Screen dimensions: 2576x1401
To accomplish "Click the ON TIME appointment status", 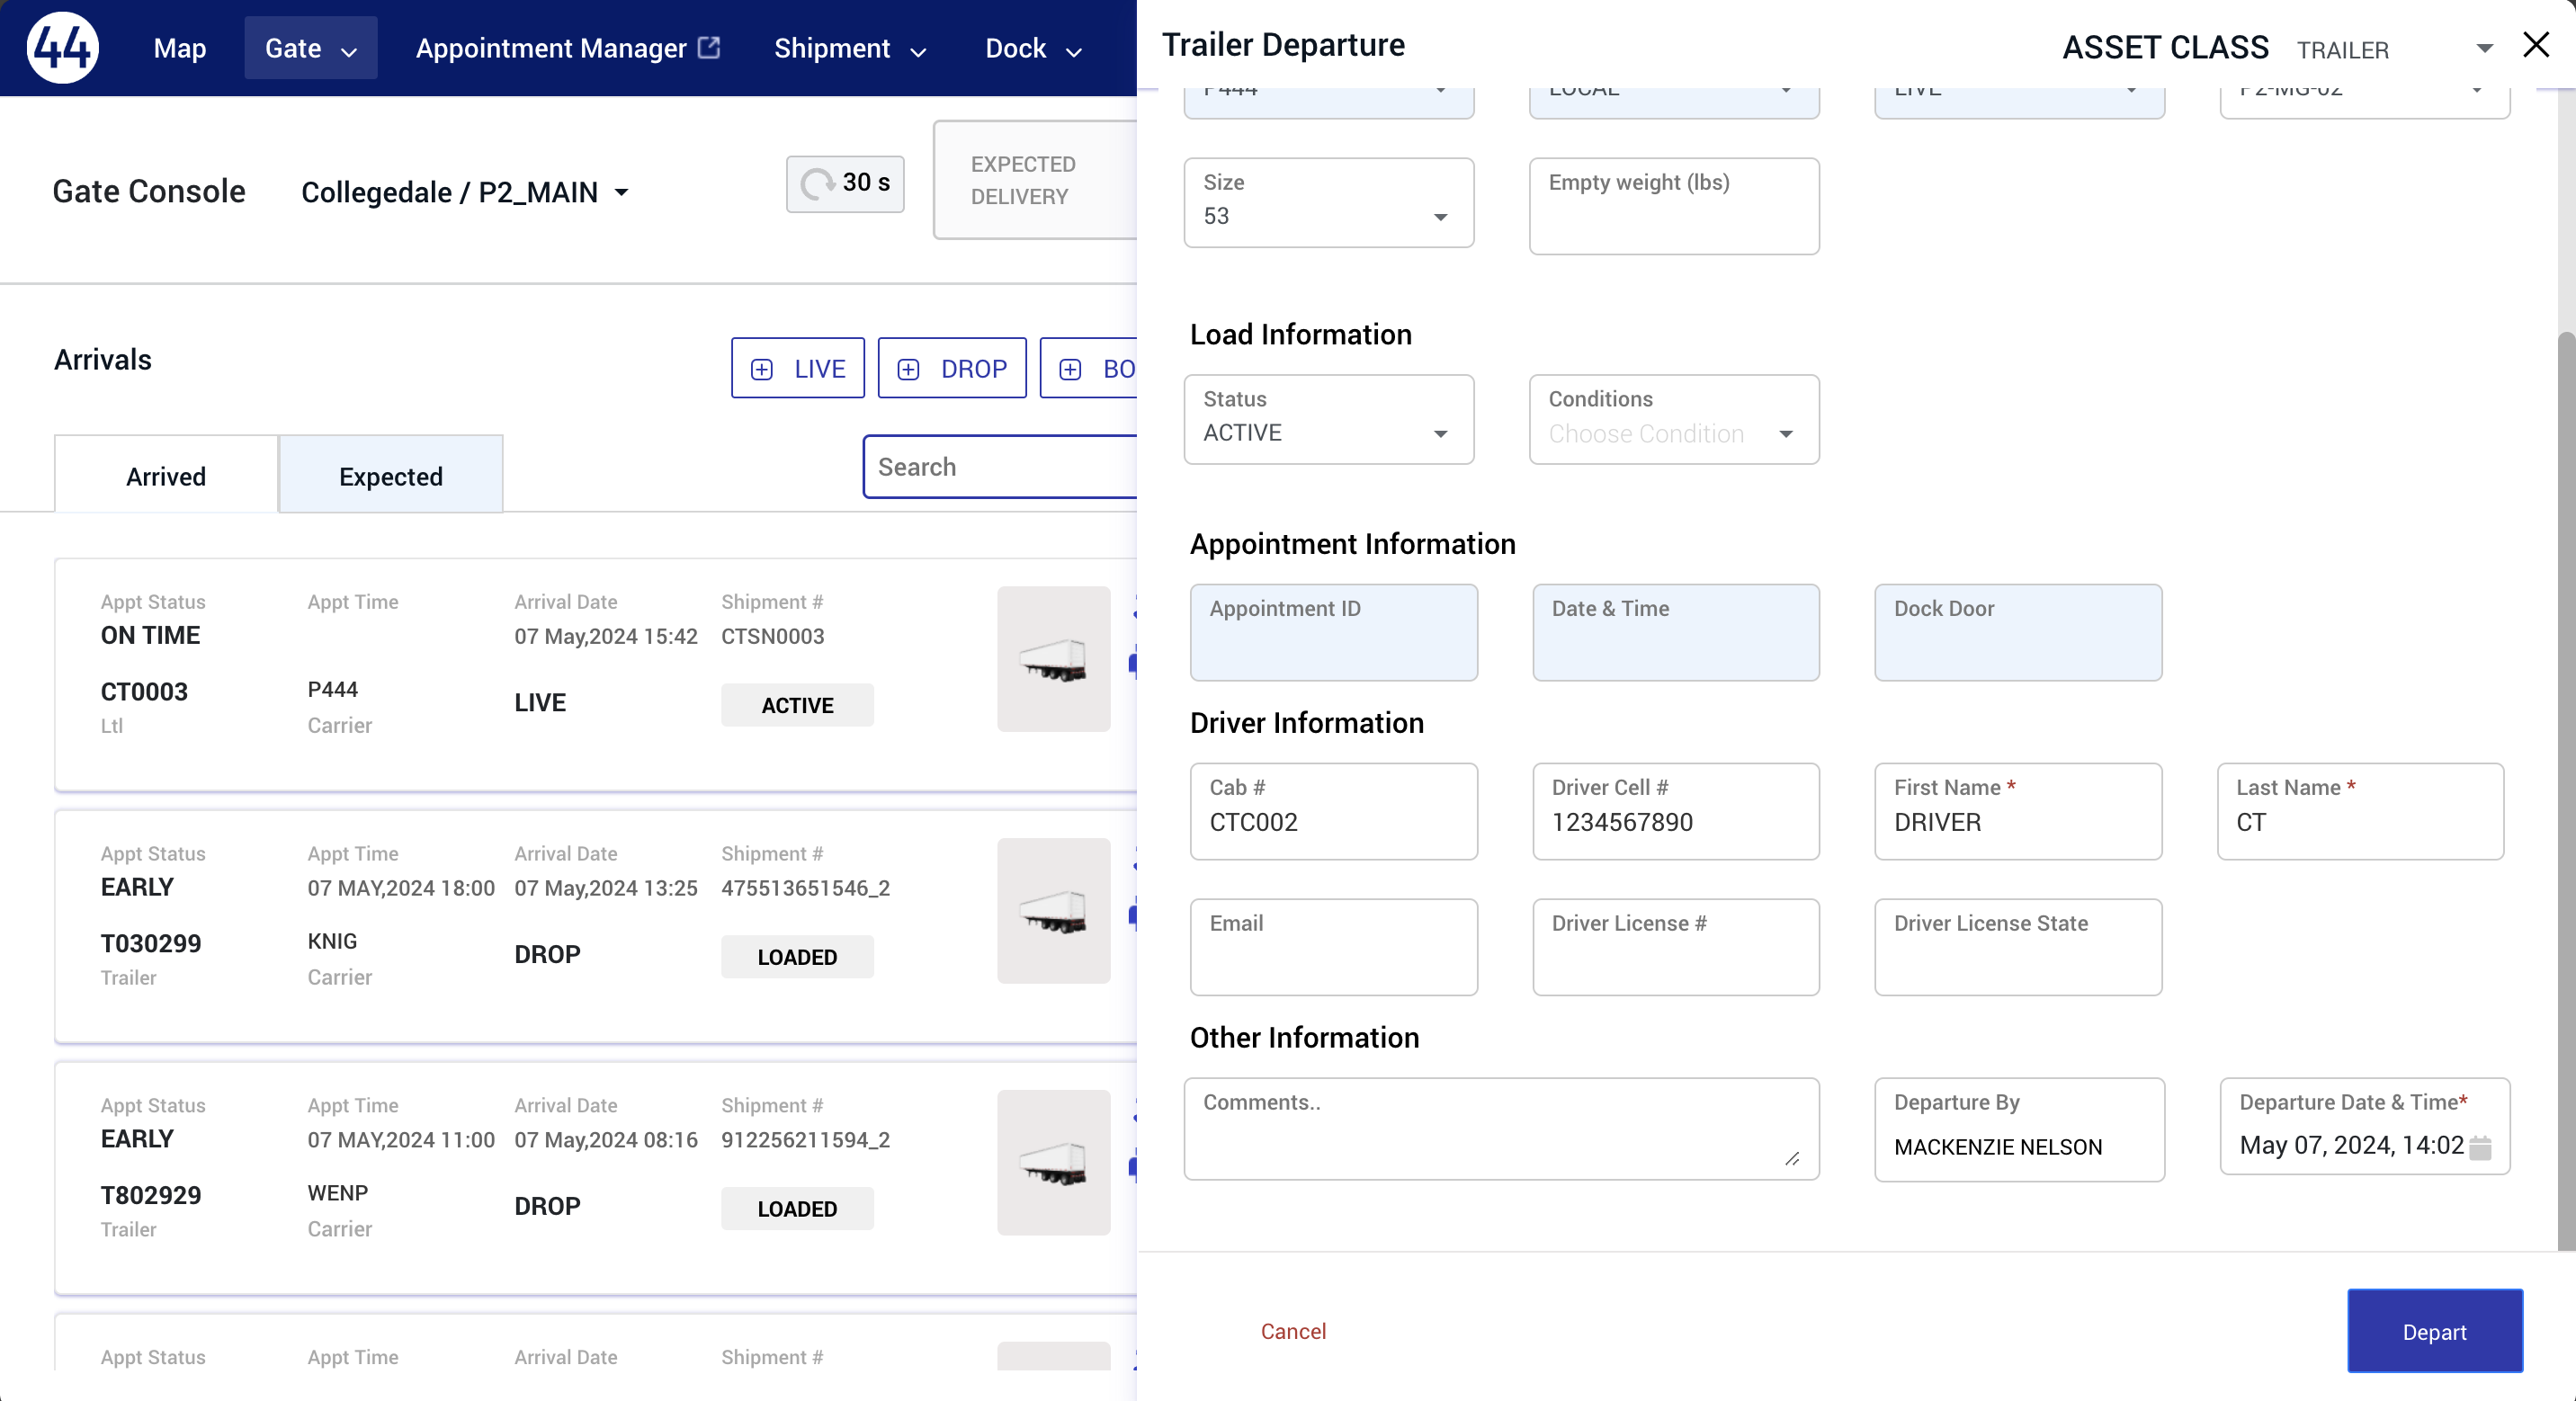I will pyautogui.click(x=150, y=636).
